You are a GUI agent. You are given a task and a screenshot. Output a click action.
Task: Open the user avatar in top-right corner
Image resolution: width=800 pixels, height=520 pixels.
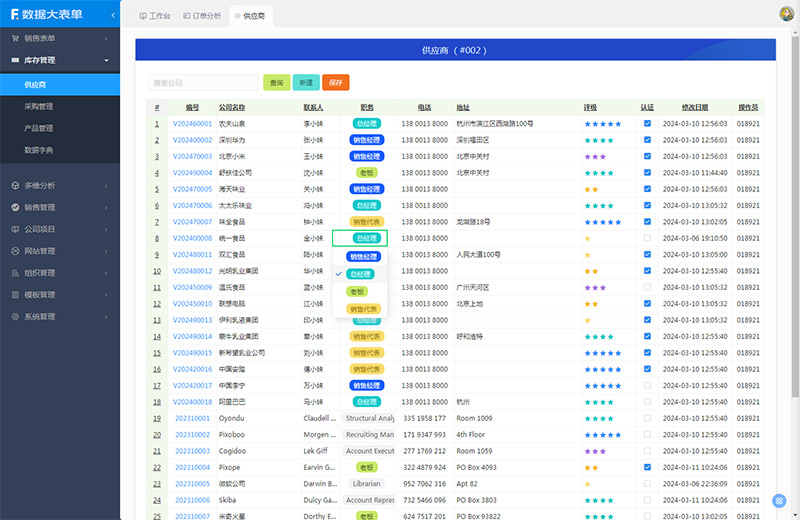click(786, 14)
